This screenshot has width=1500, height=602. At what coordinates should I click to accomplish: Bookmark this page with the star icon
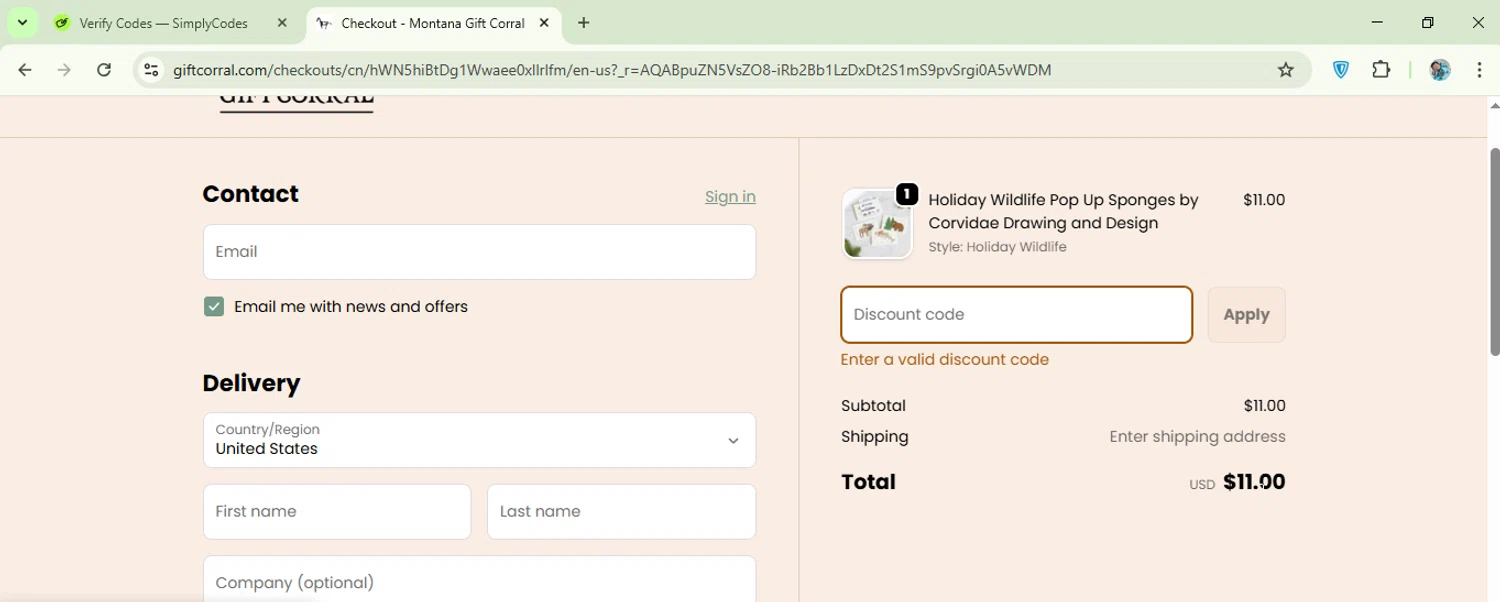click(x=1286, y=70)
